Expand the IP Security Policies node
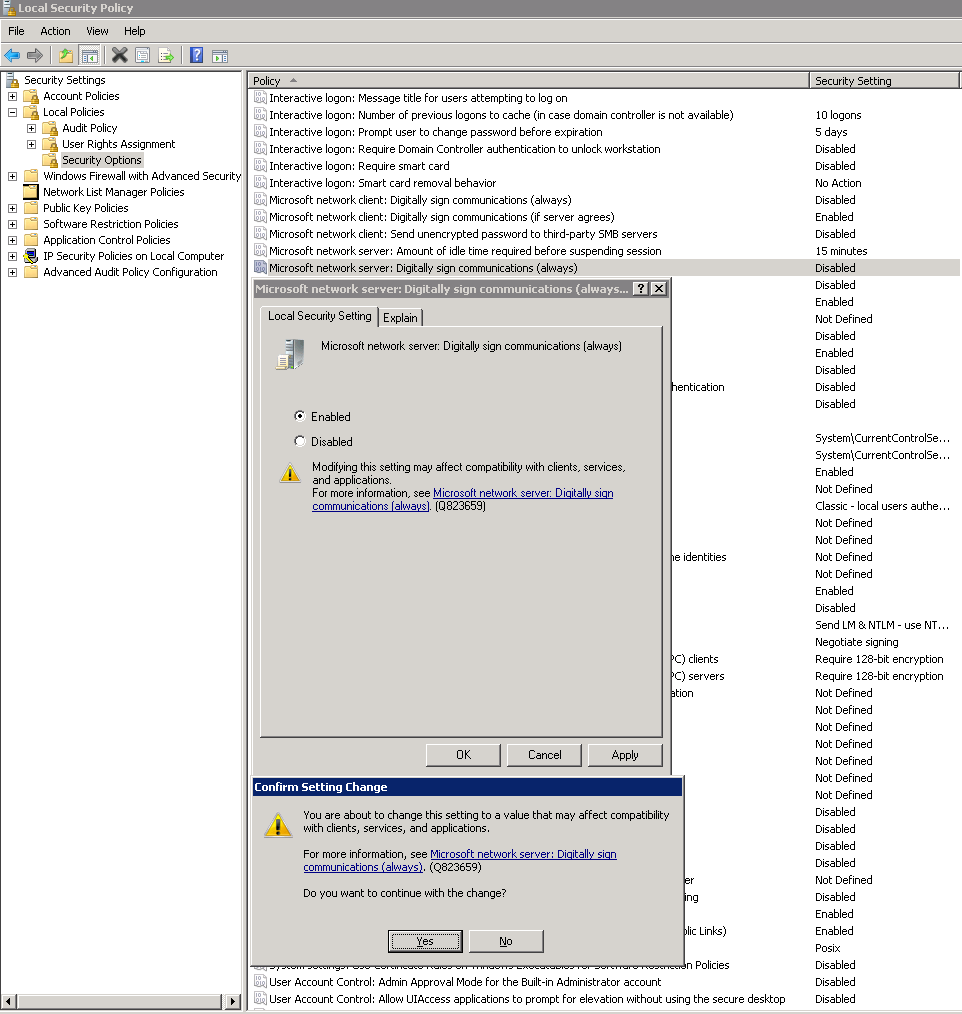The height and width of the screenshot is (1014, 962). (12, 256)
